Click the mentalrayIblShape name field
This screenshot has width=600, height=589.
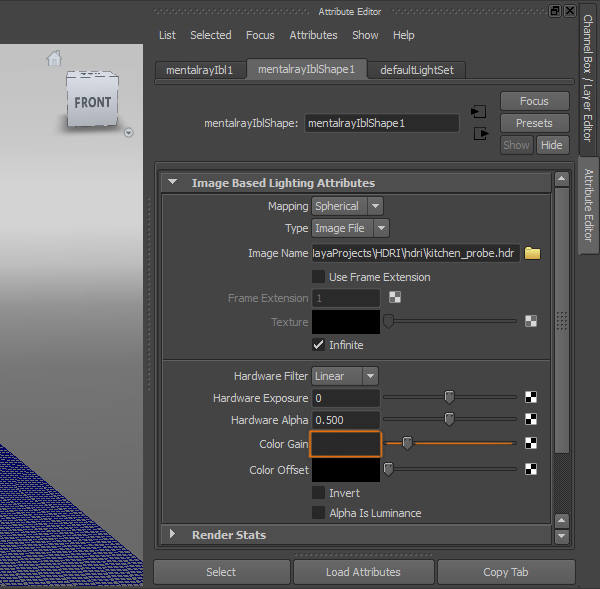pyautogui.click(x=381, y=124)
